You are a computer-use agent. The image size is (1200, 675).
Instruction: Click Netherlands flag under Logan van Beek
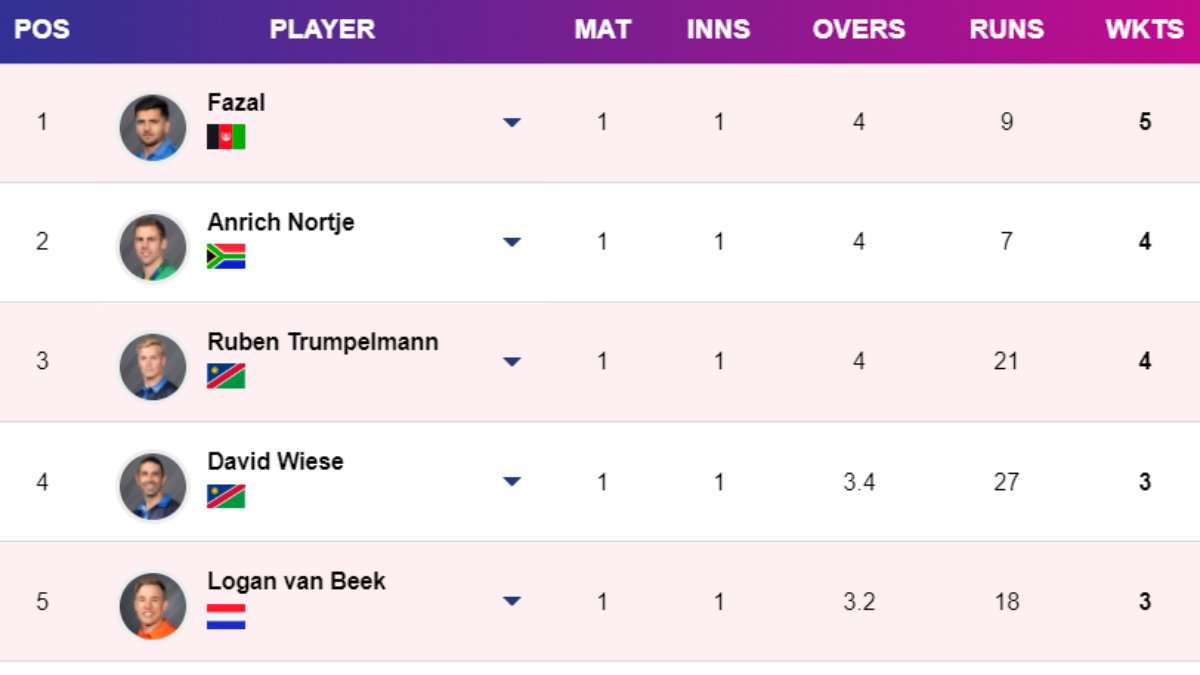tap(226, 616)
